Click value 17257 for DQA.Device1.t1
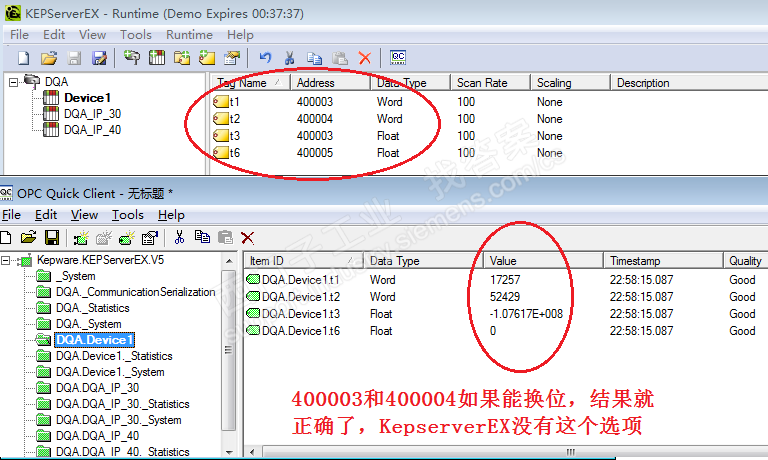Screen dimensions: 768x460 (x=505, y=280)
